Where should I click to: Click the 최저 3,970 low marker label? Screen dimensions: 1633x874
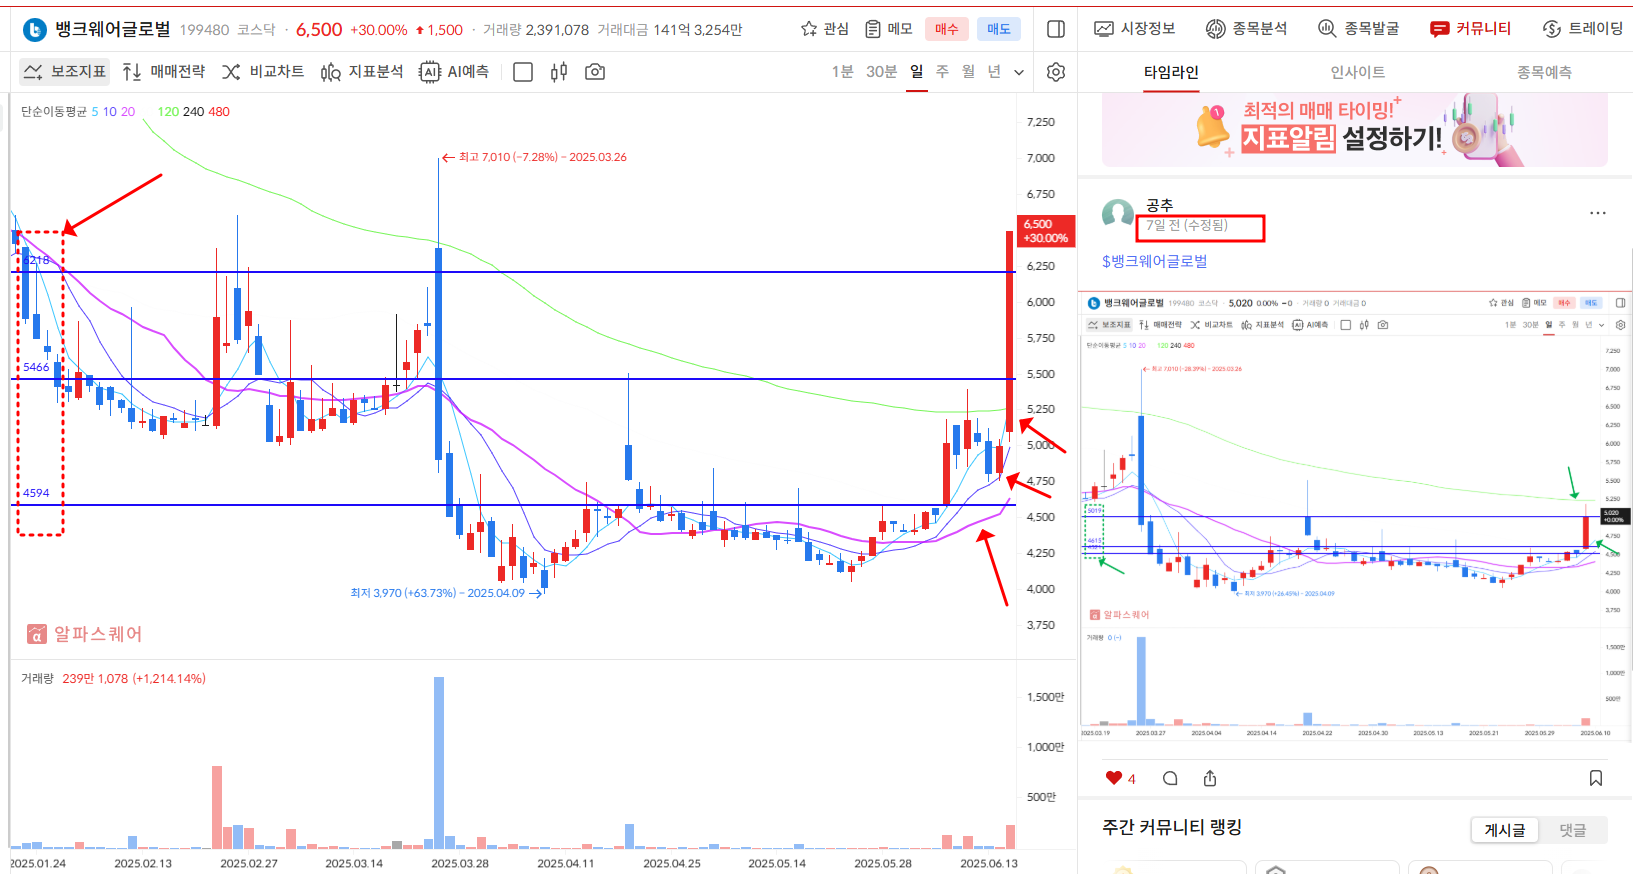point(446,593)
